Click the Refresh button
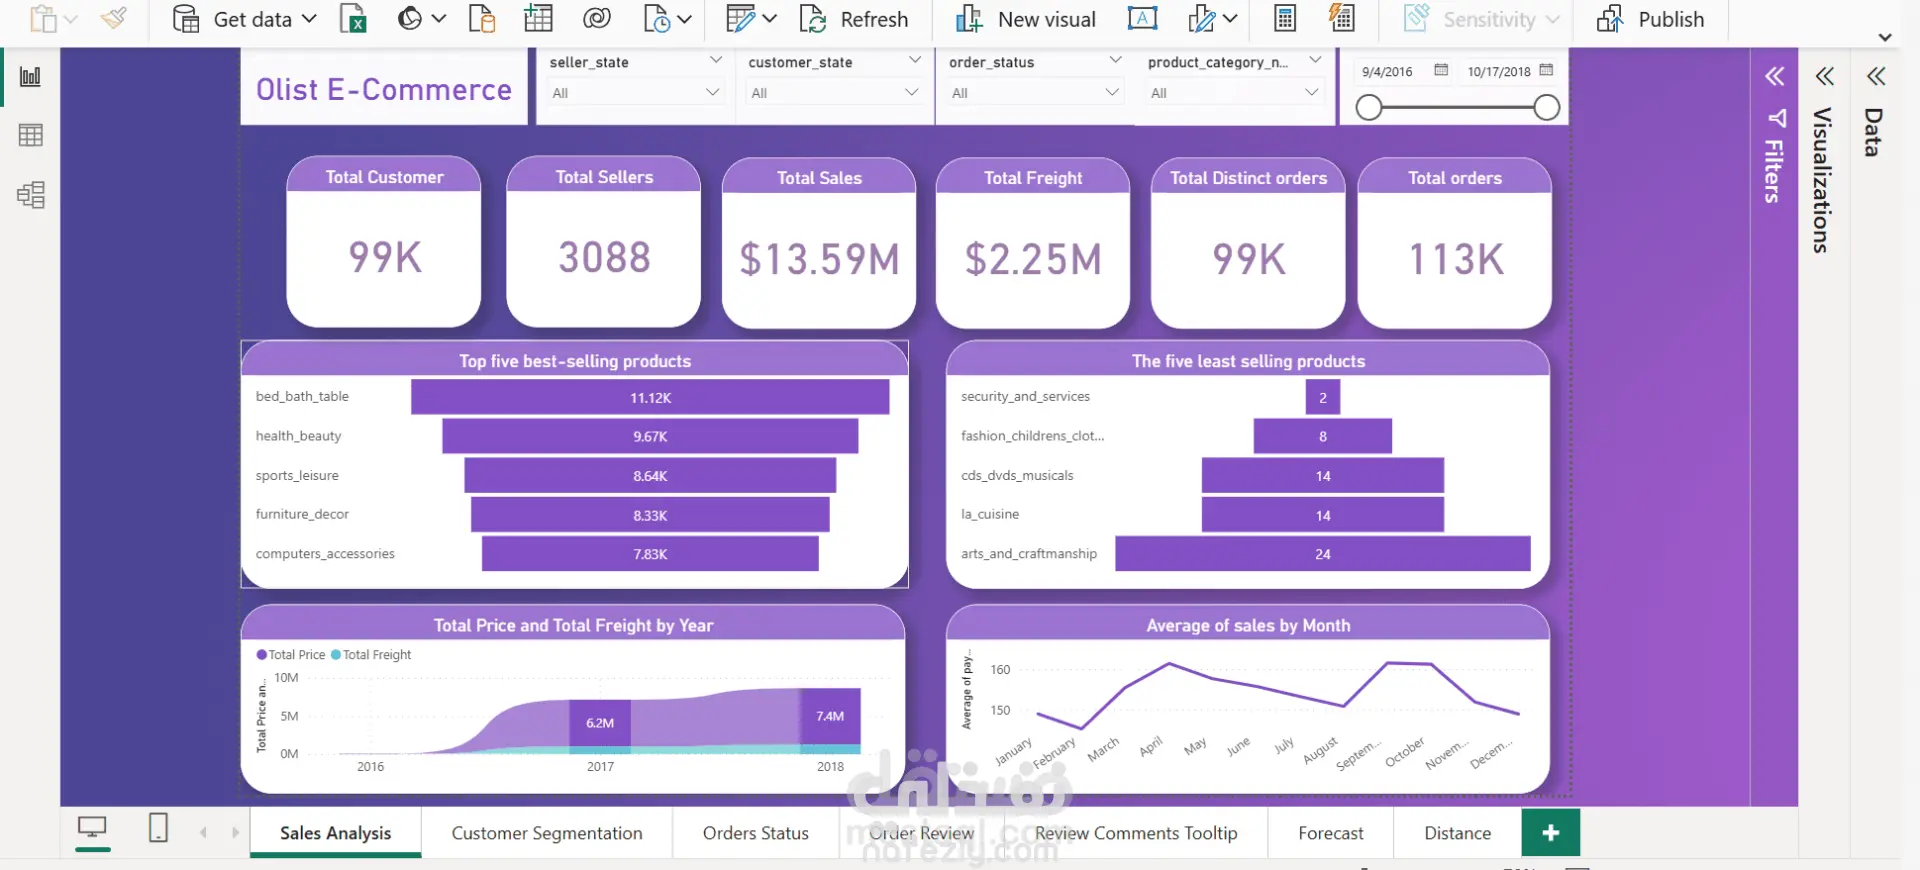The height and width of the screenshot is (870, 1920). tap(855, 19)
